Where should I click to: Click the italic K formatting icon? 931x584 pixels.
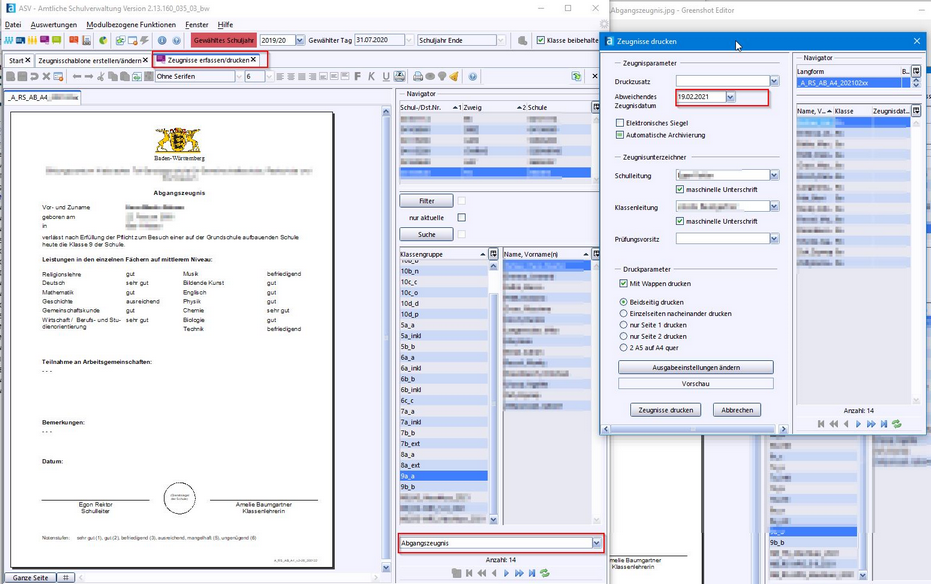click(371, 77)
